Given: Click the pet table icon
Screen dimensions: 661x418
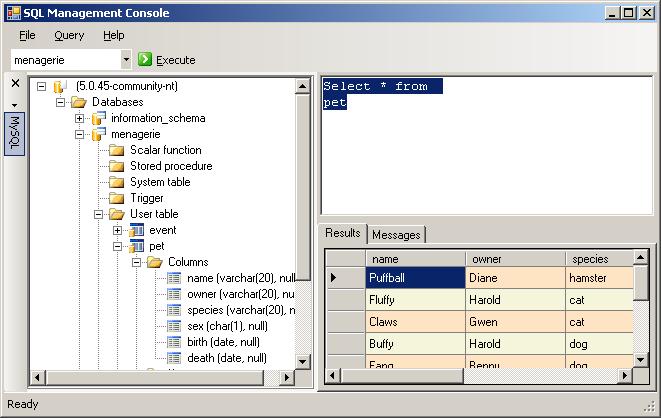Looking at the screenshot, I should 136,246.
